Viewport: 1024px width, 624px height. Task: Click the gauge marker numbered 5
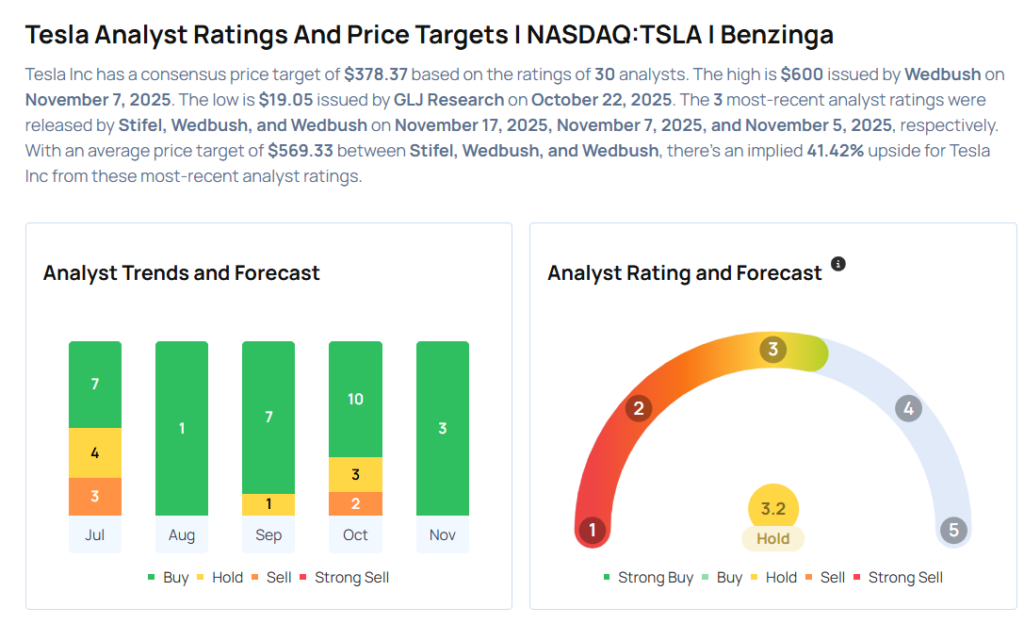coord(953,529)
